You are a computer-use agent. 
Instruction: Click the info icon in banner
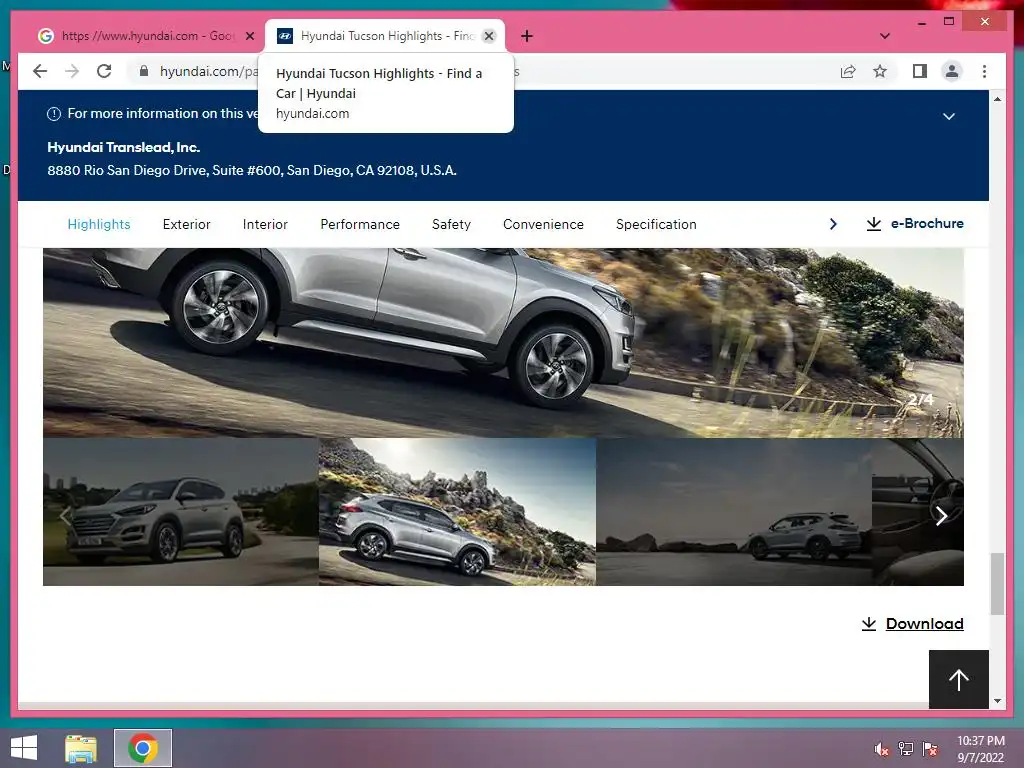pyautogui.click(x=54, y=114)
